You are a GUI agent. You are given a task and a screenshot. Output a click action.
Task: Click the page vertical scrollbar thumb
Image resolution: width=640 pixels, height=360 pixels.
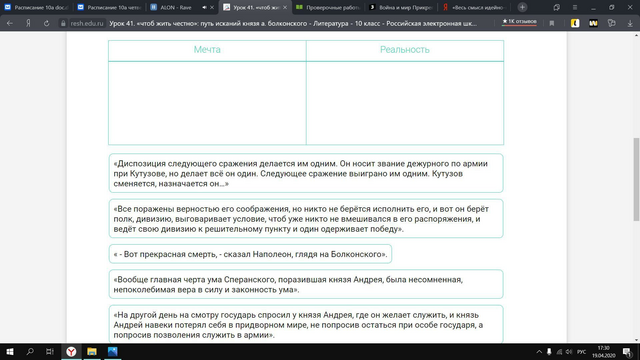(x=636, y=180)
